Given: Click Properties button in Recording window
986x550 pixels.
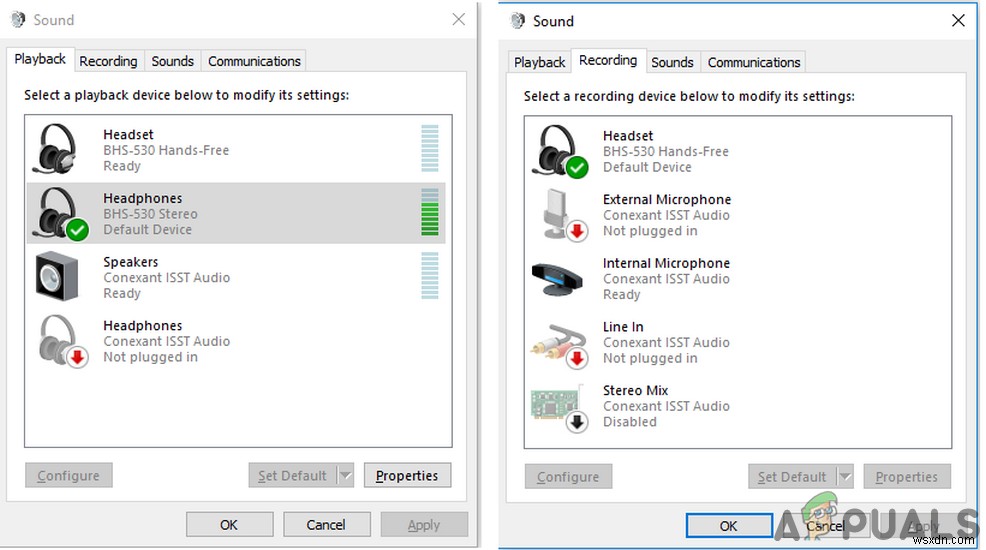Looking at the screenshot, I should click(x=907, y=477).
